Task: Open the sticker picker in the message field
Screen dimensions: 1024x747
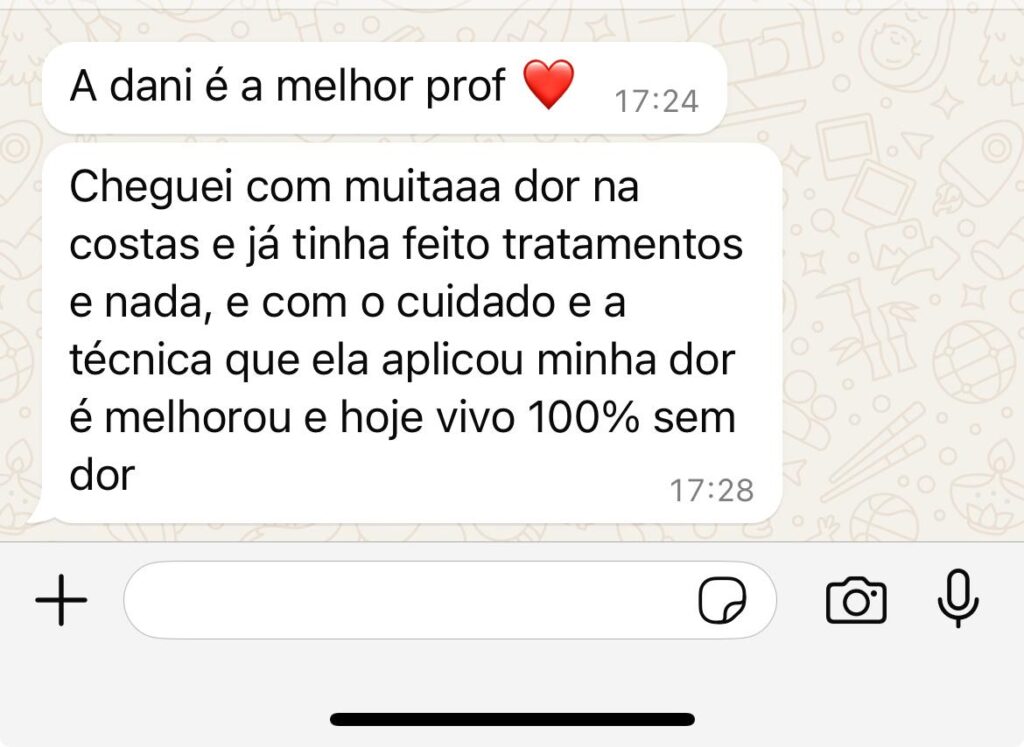Action: pos(722,600)
